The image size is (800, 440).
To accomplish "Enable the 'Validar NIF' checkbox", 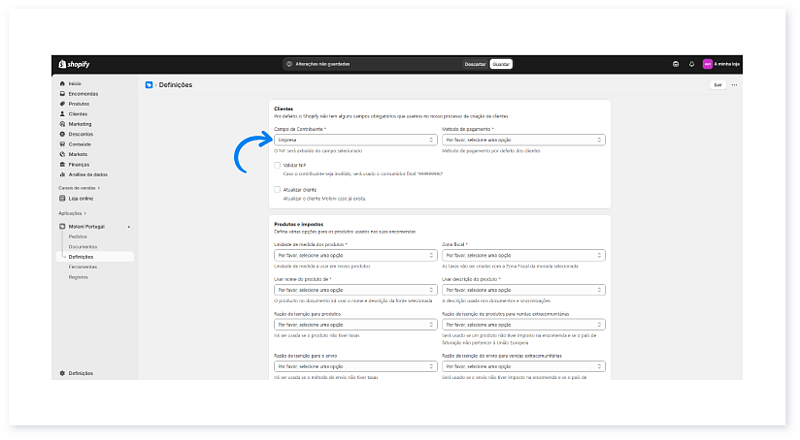I will [x=277, y=166].
